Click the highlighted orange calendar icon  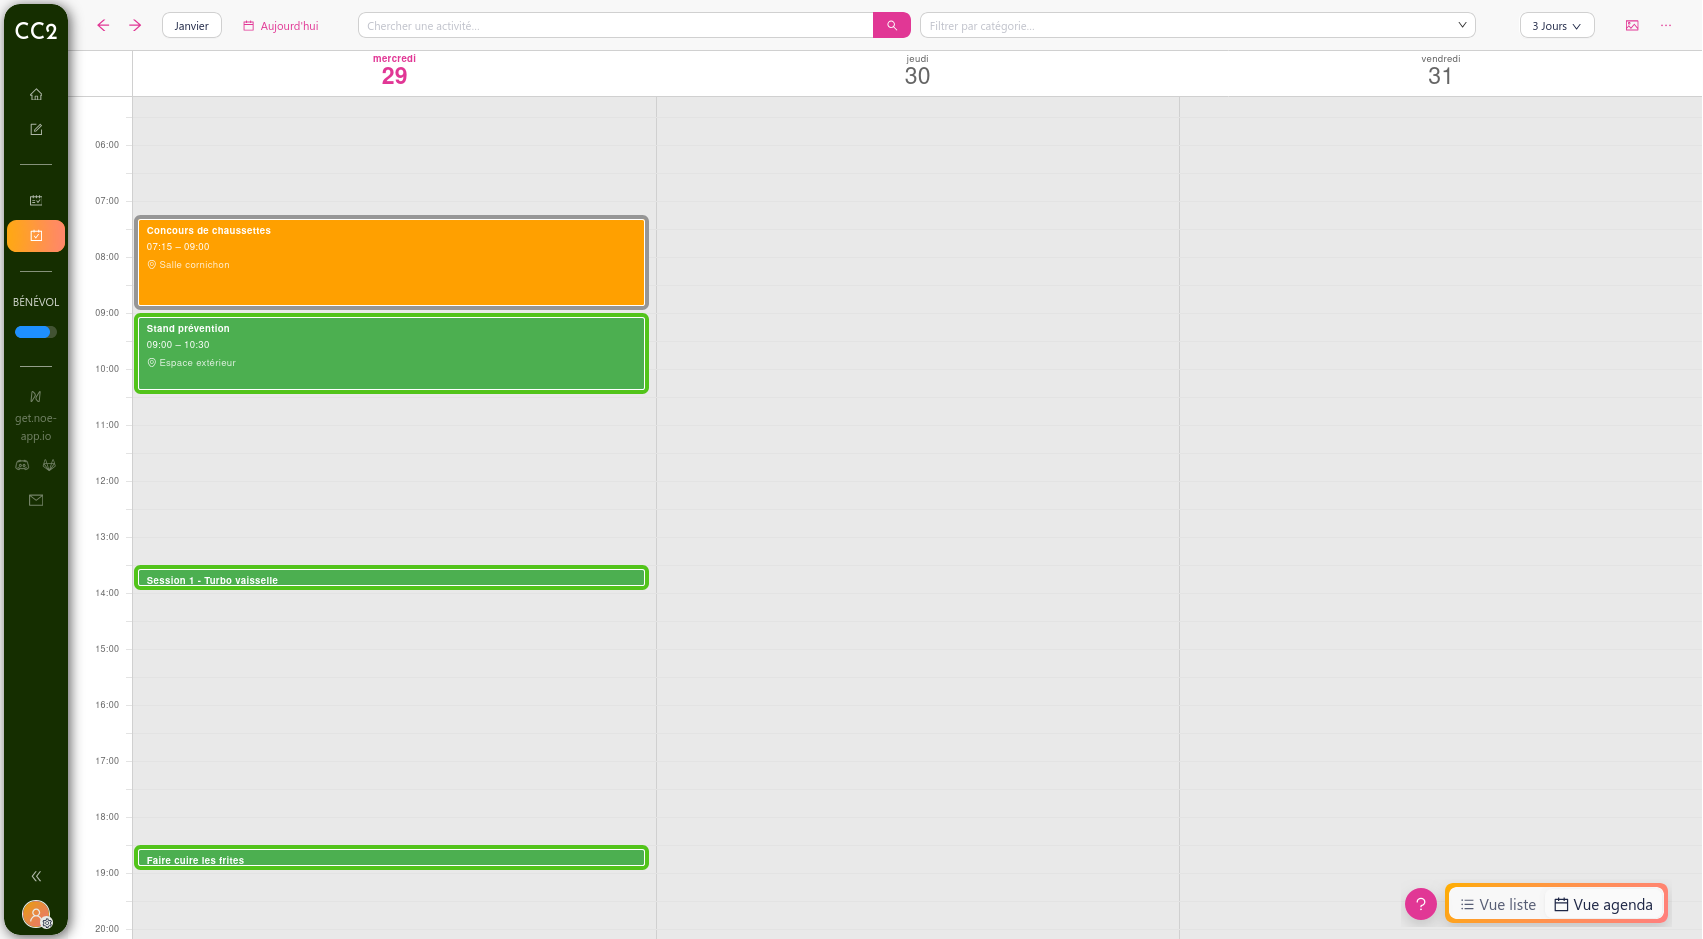(35, 236)
